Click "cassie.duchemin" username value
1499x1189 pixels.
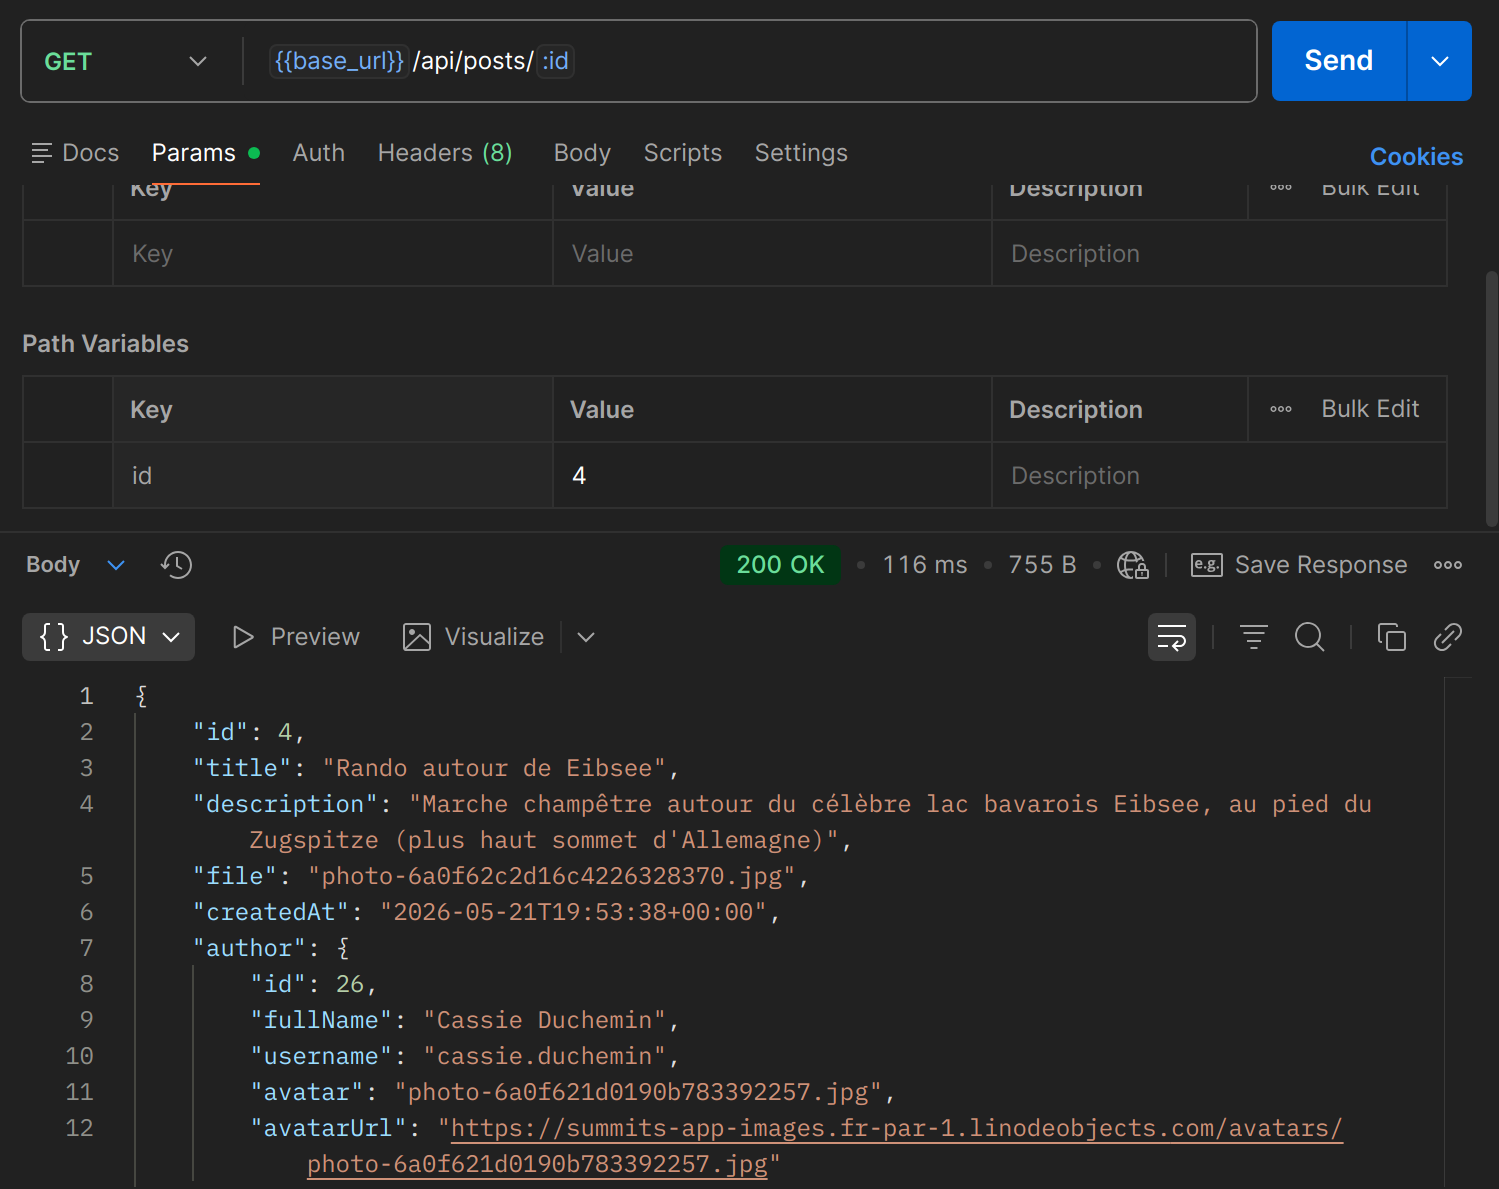(545, 1056)
